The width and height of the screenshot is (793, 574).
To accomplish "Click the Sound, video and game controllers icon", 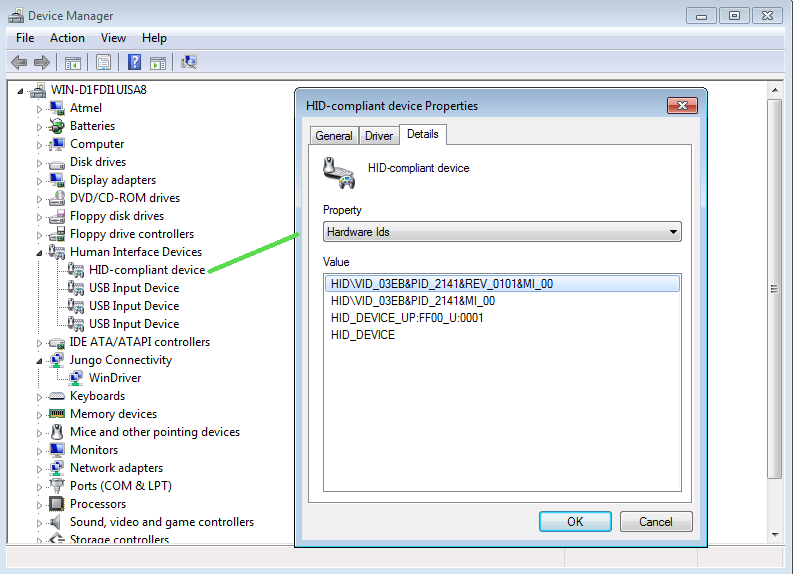I will tap(57, 522).
